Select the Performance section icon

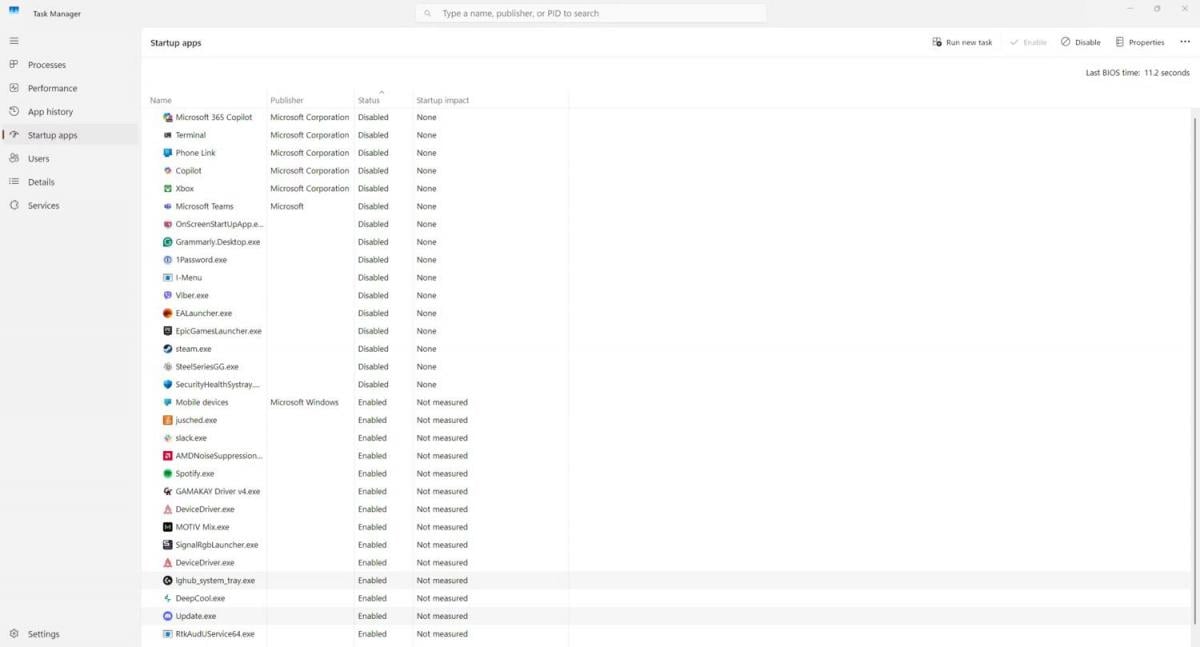14,88
